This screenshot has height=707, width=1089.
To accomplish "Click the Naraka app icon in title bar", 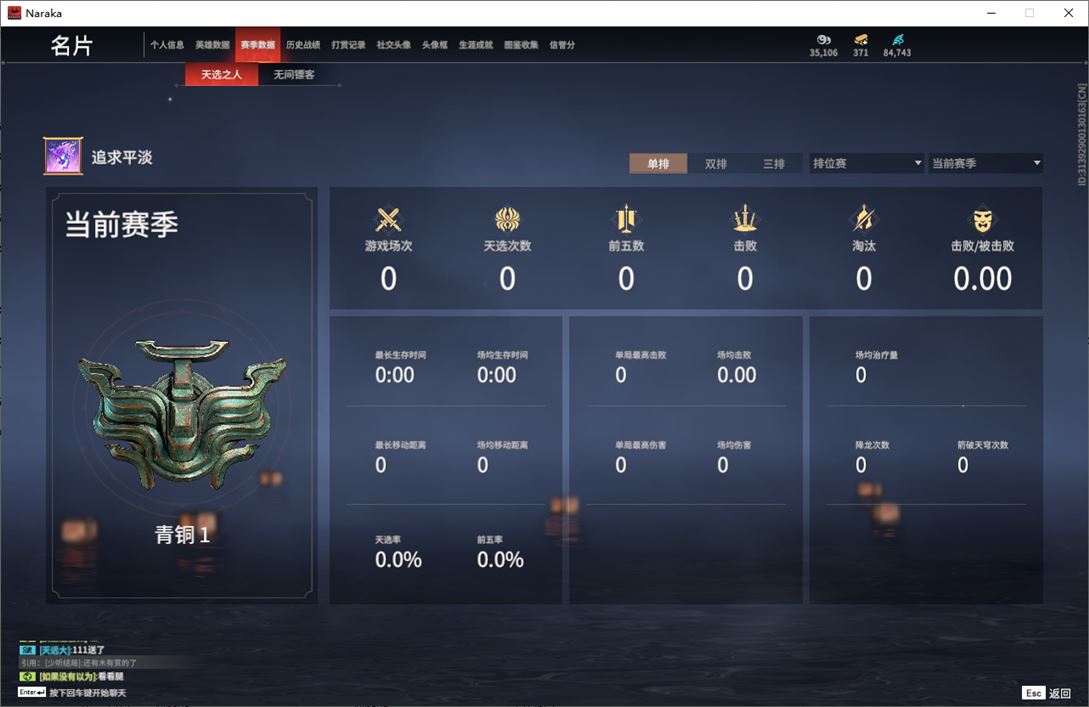I will tap(14, 13).
